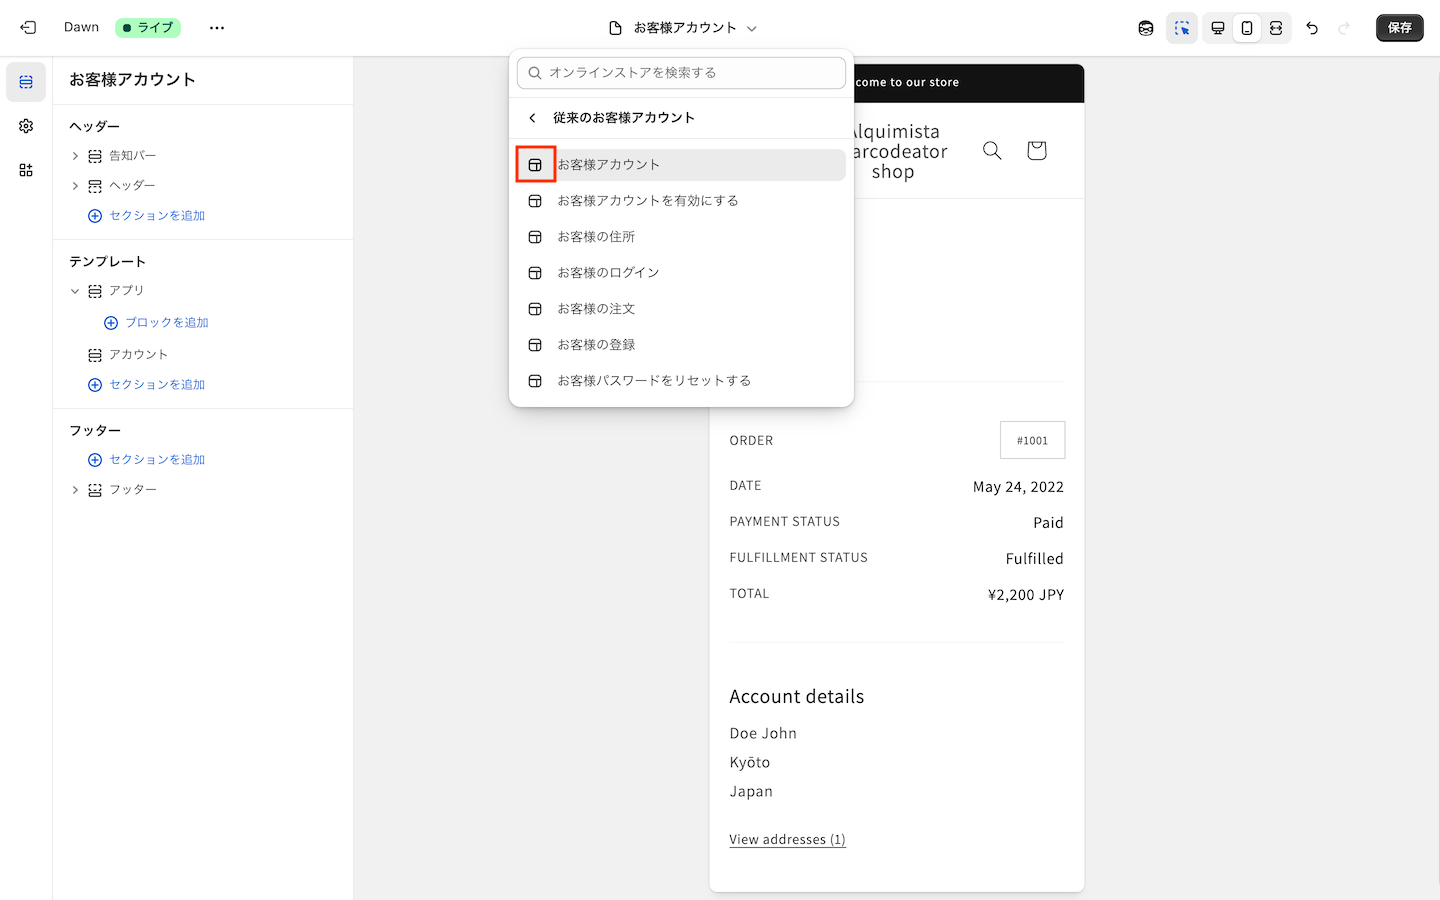Expand the フッター section
This screenshot has height=900, width=1440.
pos(75,490)
